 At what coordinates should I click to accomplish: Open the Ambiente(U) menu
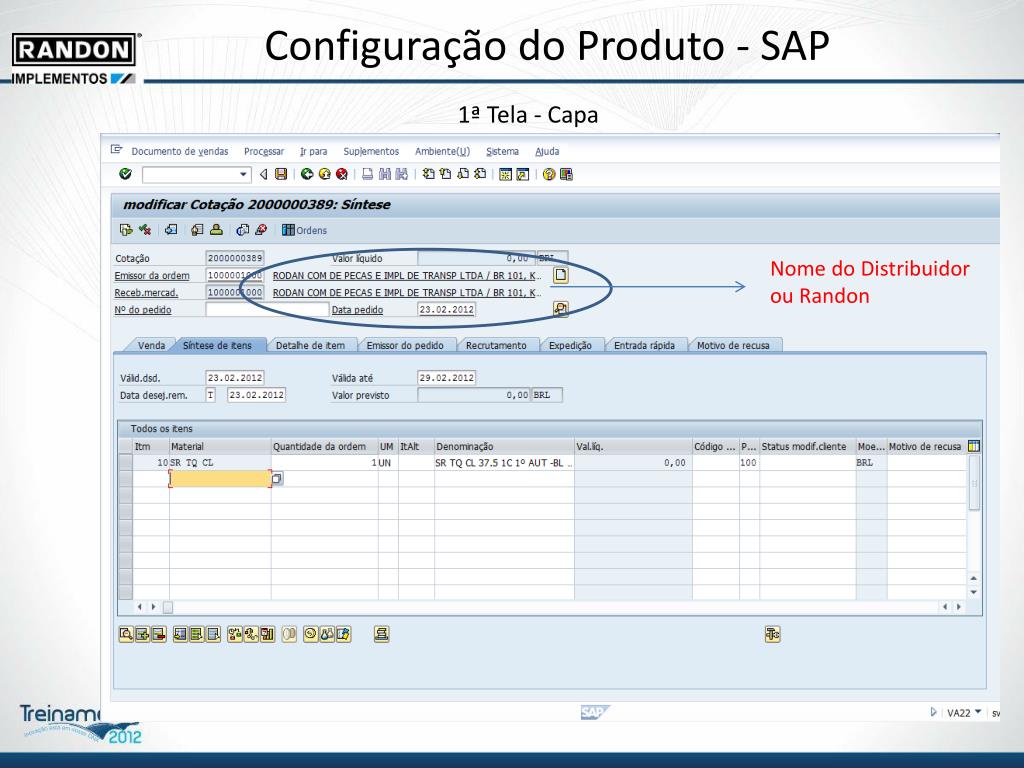442,152
